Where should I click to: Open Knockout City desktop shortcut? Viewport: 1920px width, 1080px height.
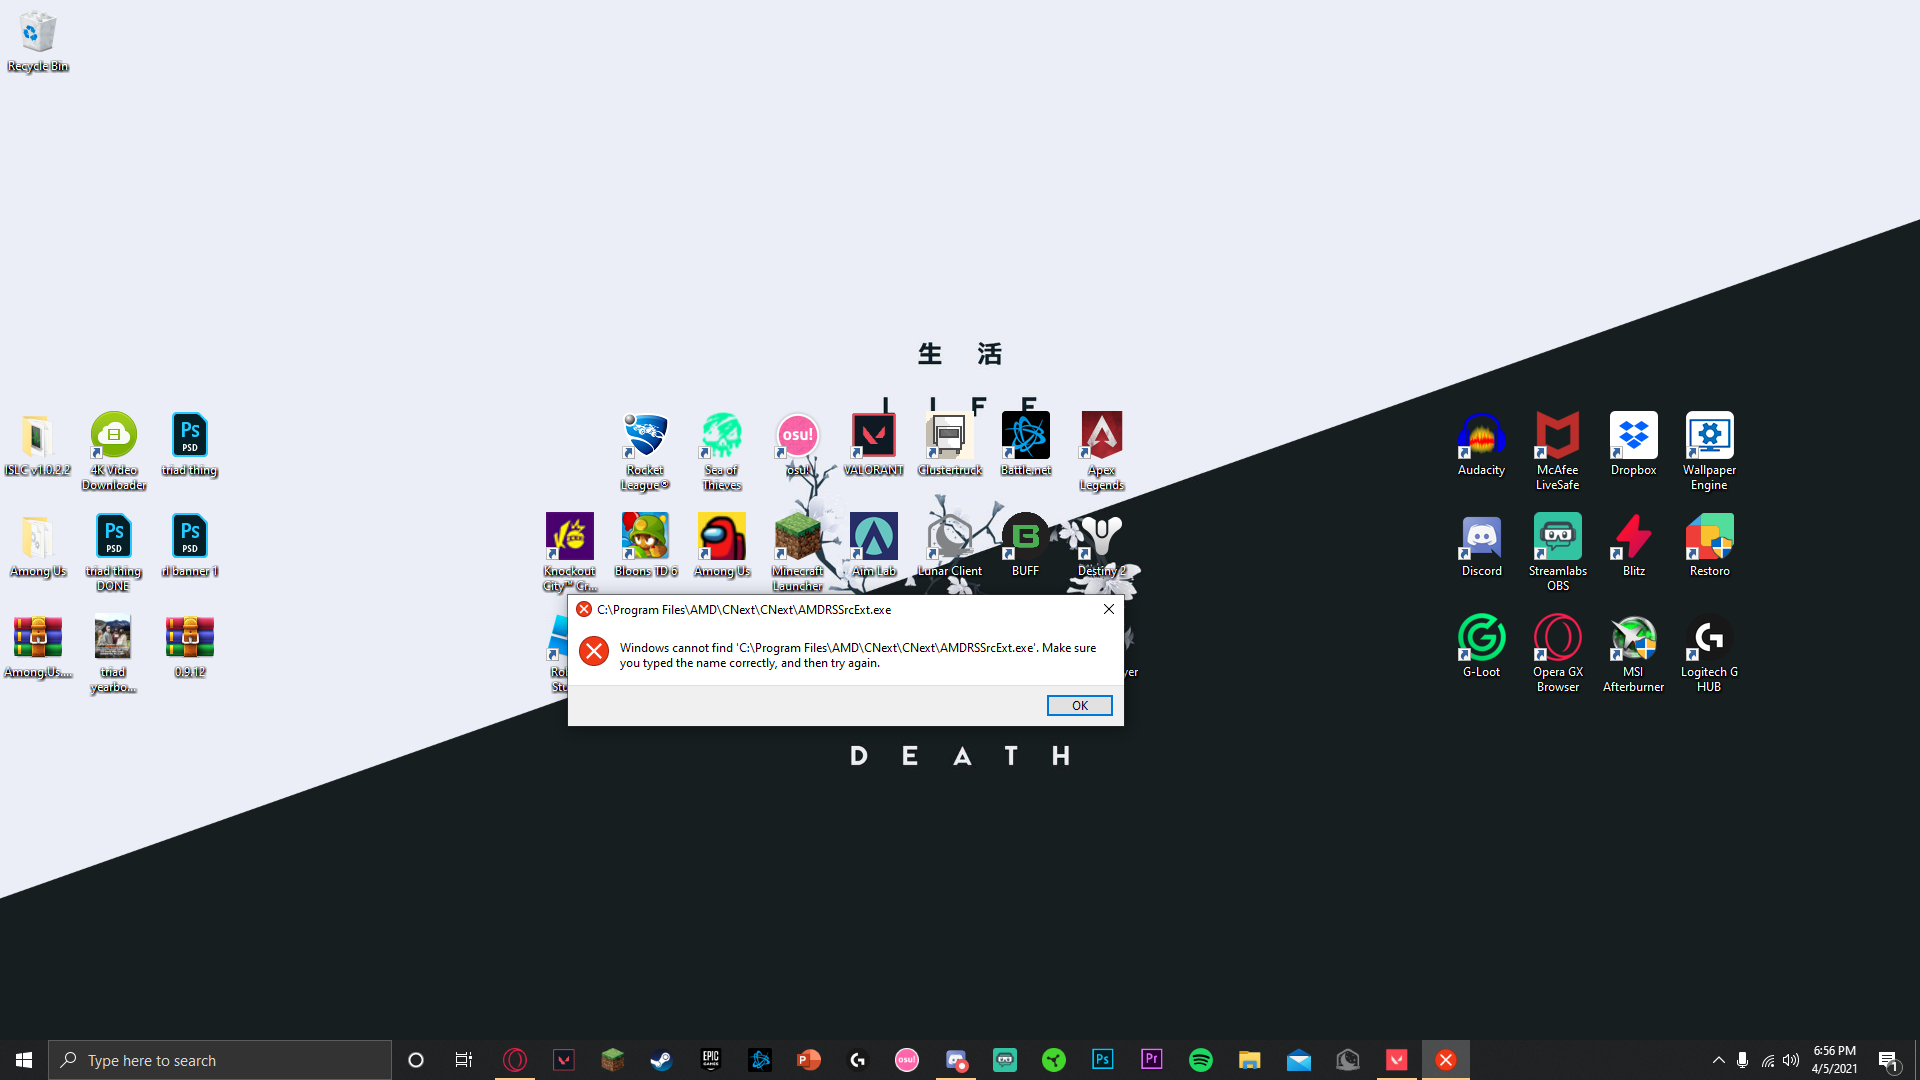pyautogui.click(x=569, y=553)
